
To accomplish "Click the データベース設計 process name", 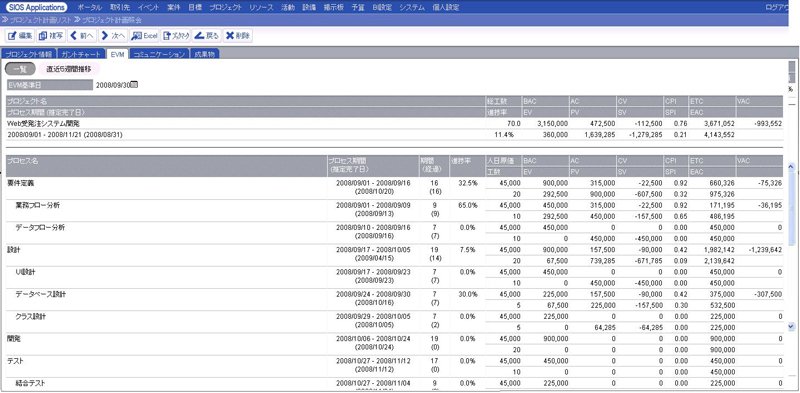I will tap(40, 294).
